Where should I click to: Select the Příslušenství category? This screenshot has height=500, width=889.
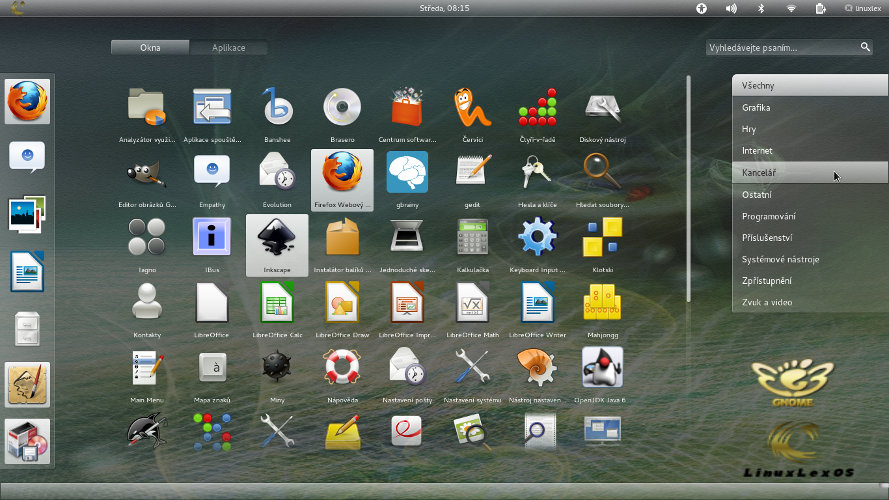coord(810,238)
